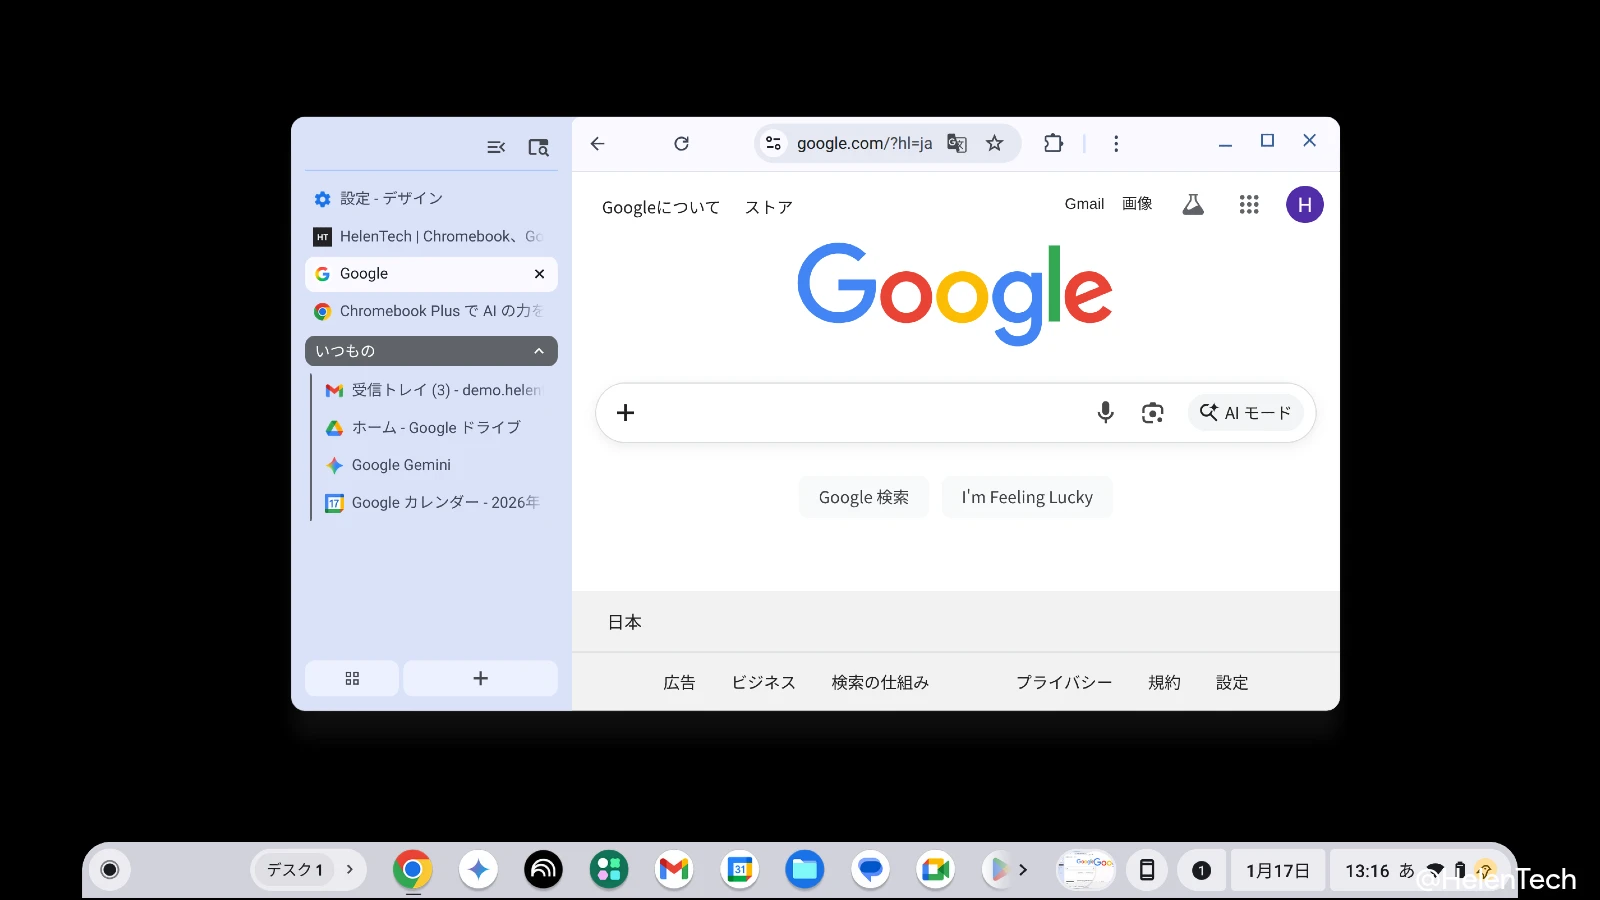Toggle the translate icon in the omnibox
Image resolution: width=1600 pixels, height=900 pixels.
coord(956,143)
